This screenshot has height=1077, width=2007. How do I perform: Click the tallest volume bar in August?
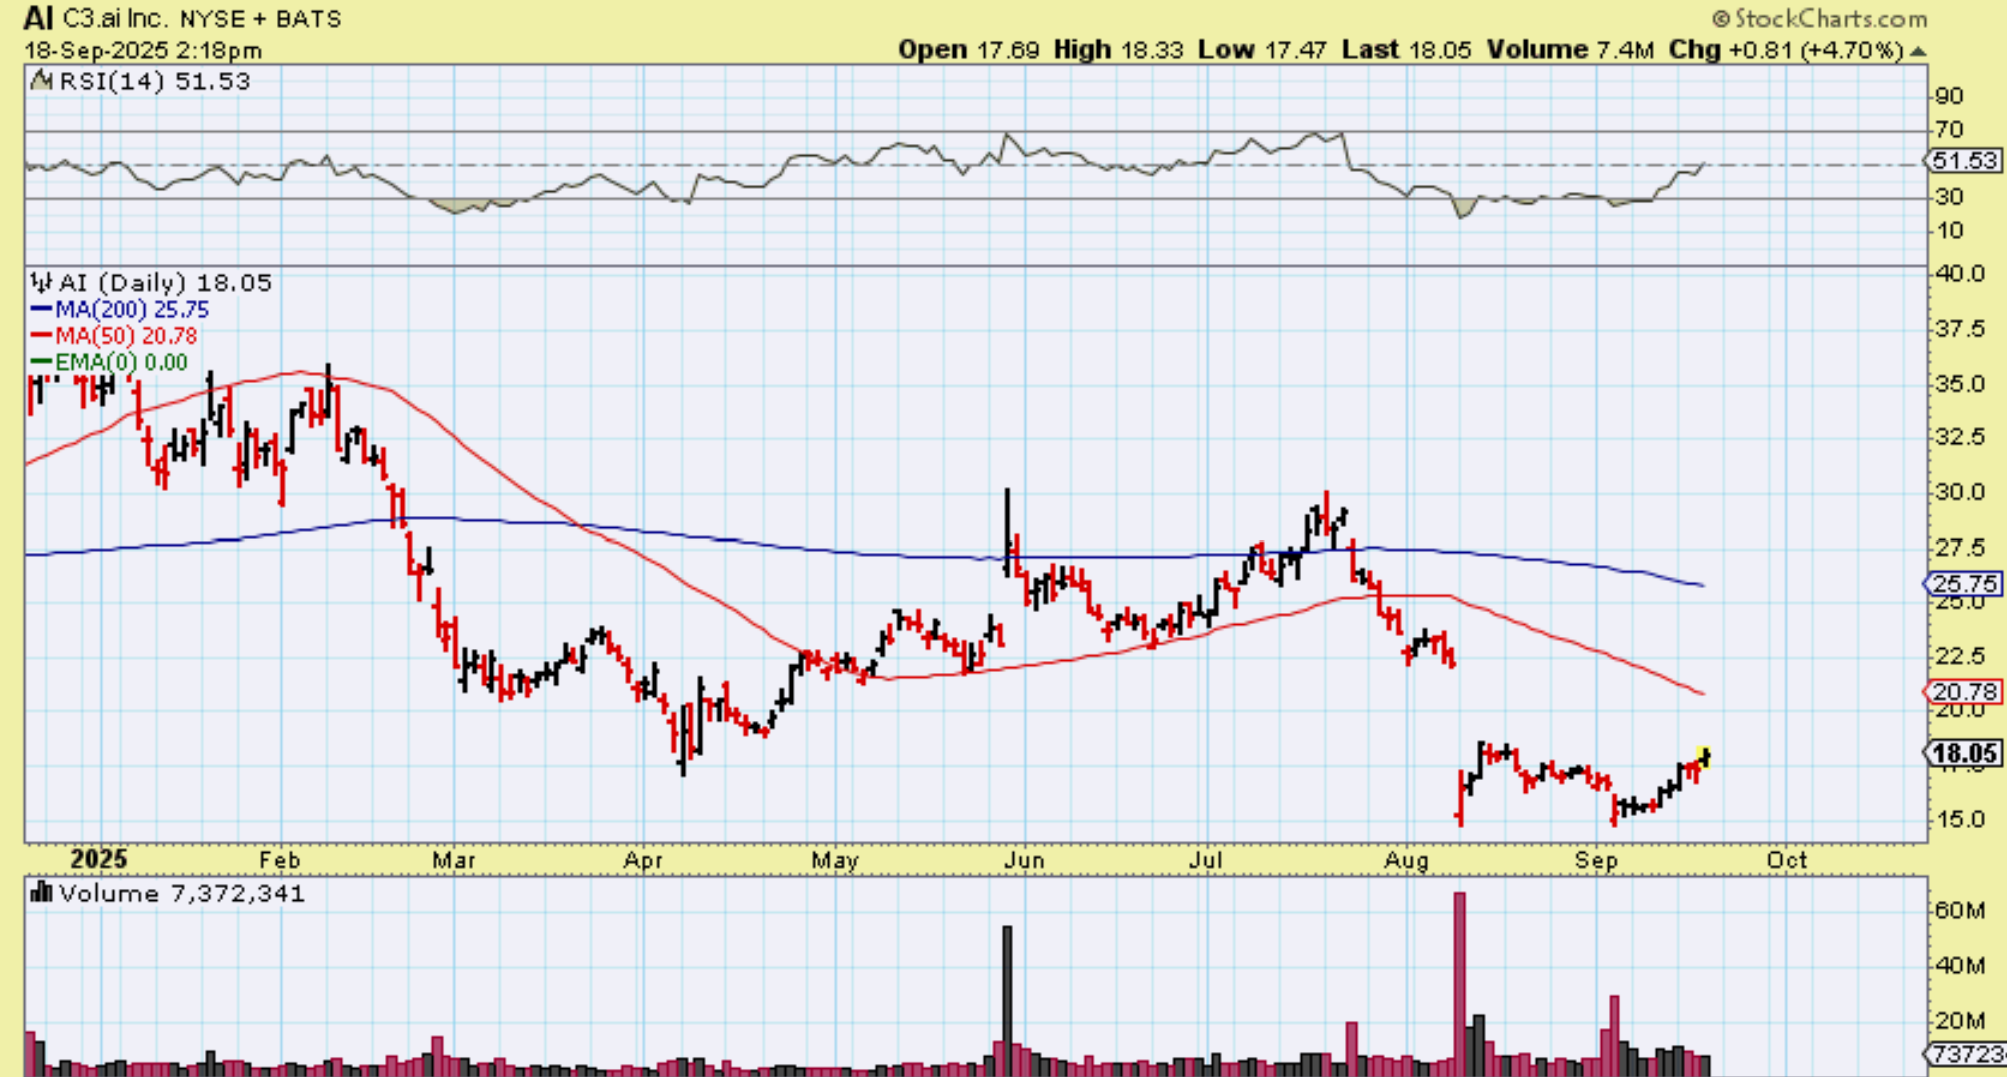[x=1460, y=984]
